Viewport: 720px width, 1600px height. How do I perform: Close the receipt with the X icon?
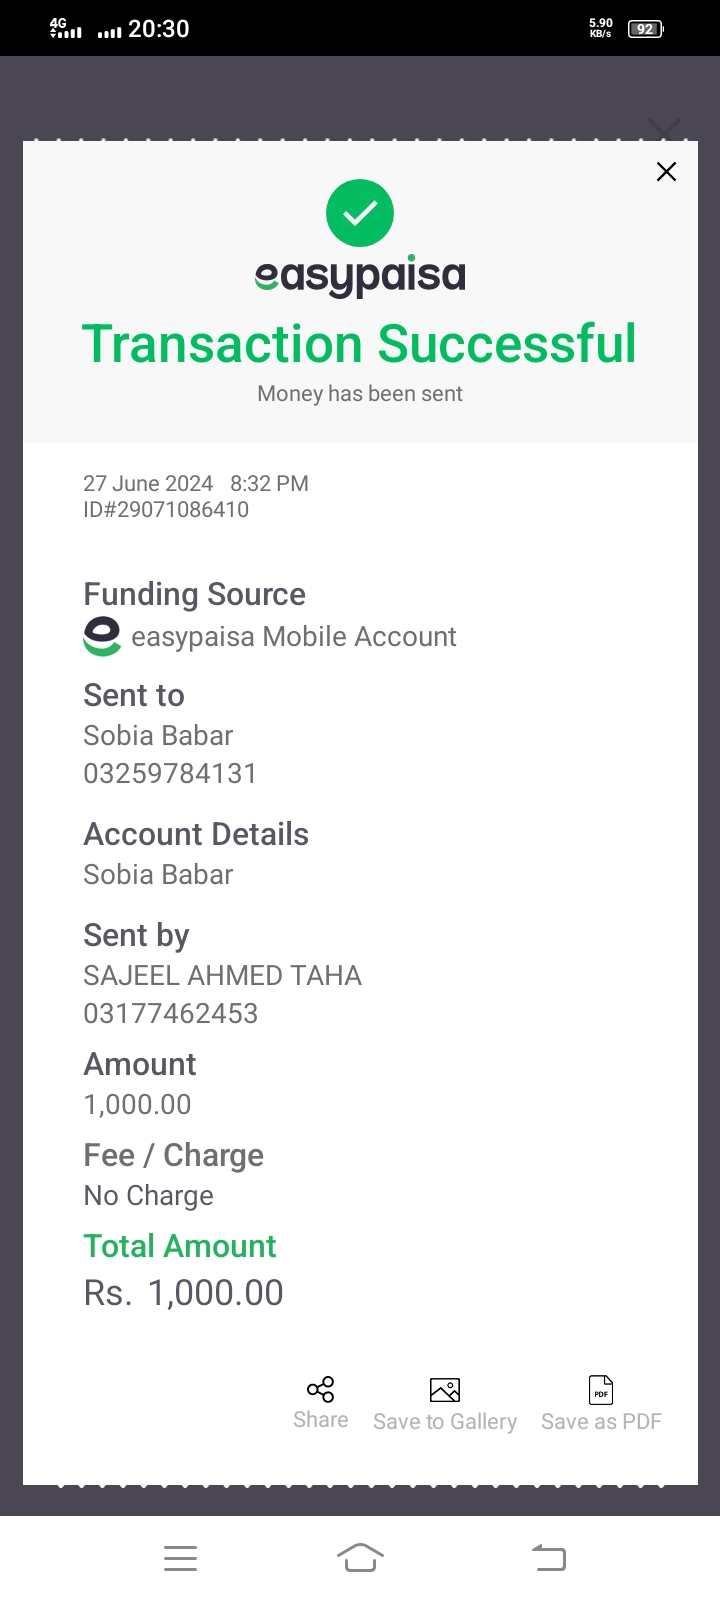tap(666, 171)
